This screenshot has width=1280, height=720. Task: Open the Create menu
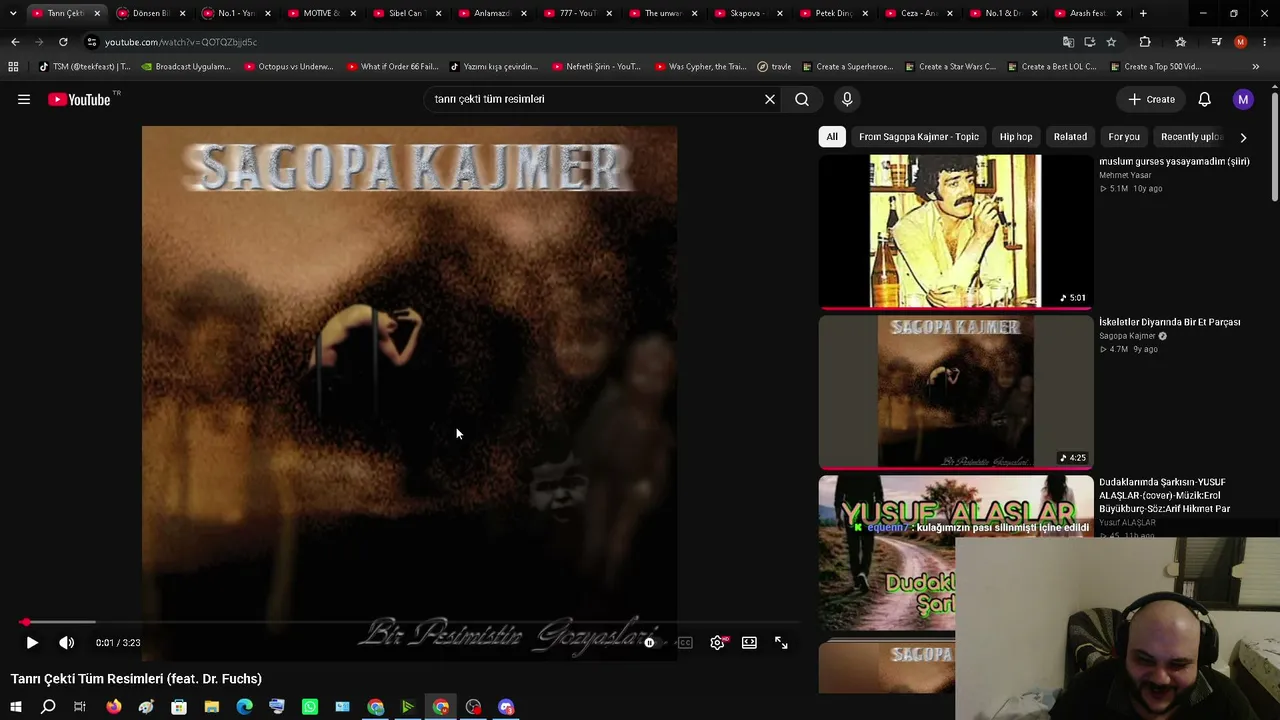pyautogui.click(x=1151, y=99)
